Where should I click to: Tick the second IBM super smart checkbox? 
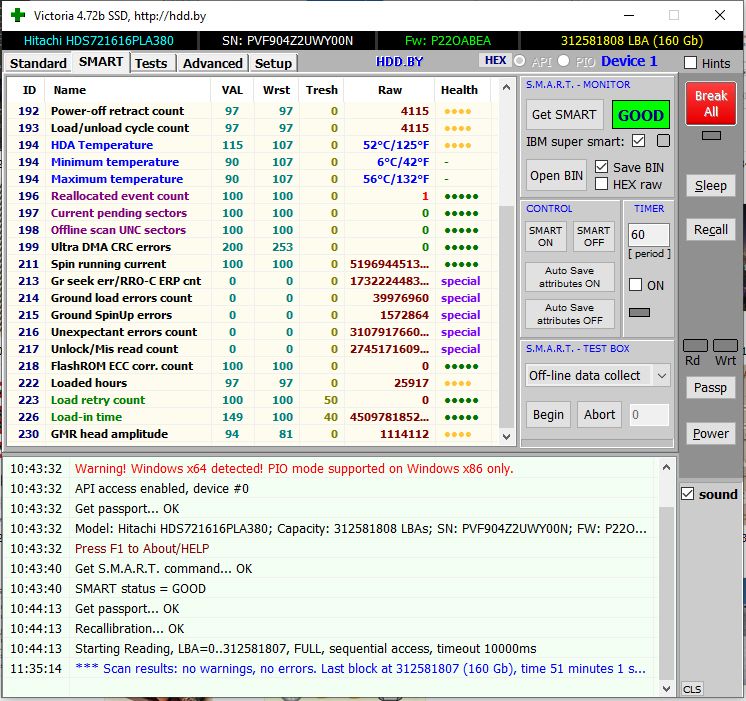click(x=663, y=141)
